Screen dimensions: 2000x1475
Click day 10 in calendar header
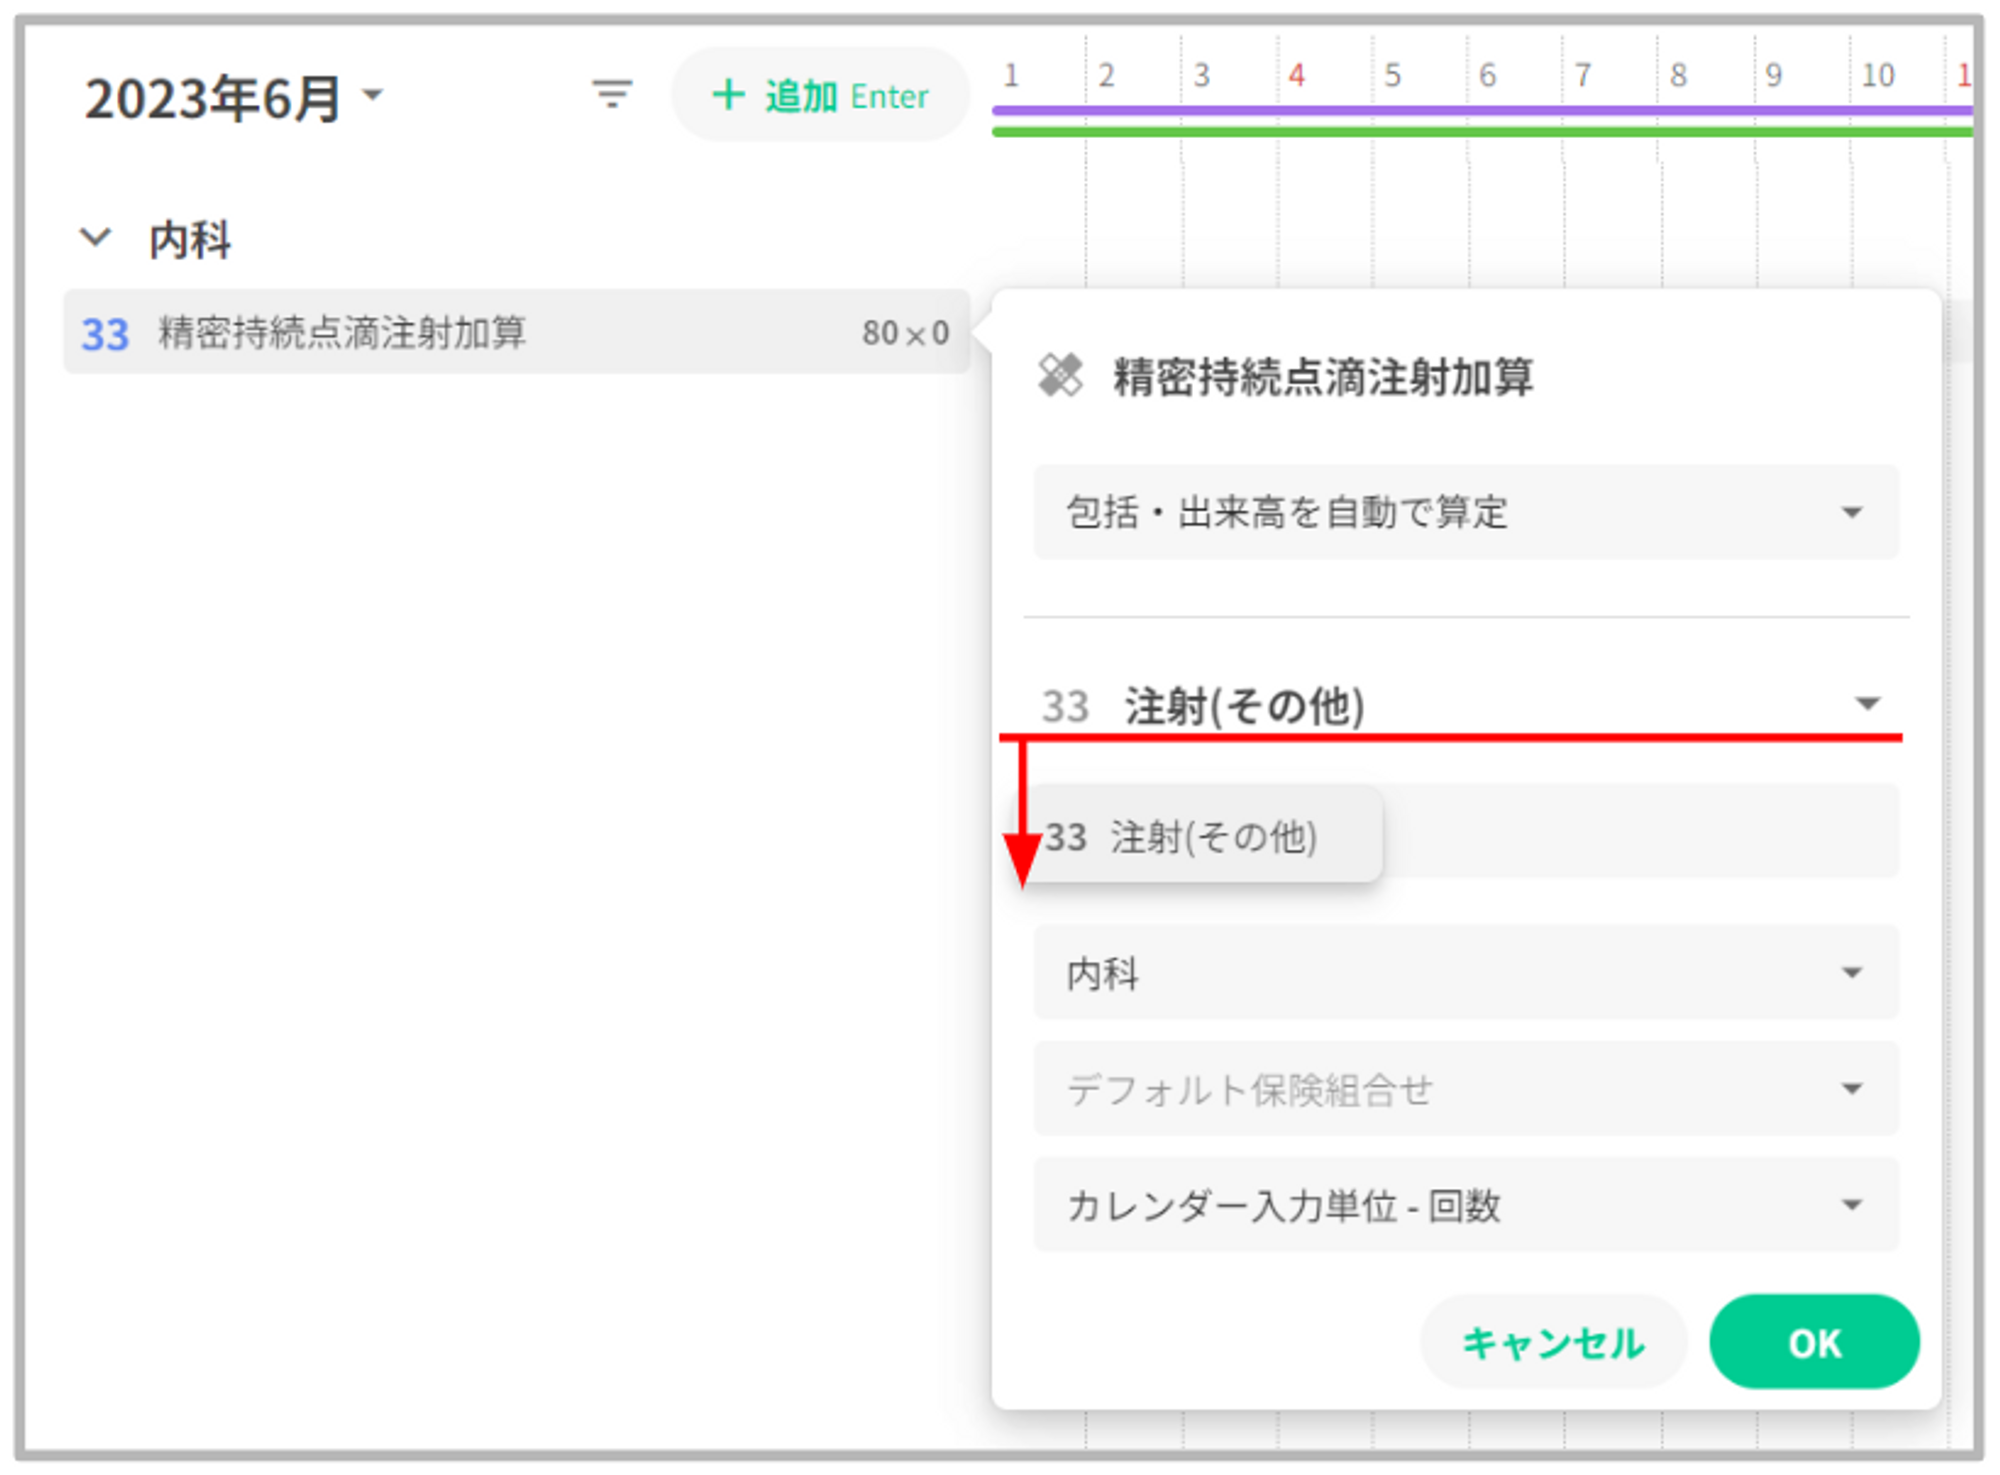click(x=1877, y=75)
